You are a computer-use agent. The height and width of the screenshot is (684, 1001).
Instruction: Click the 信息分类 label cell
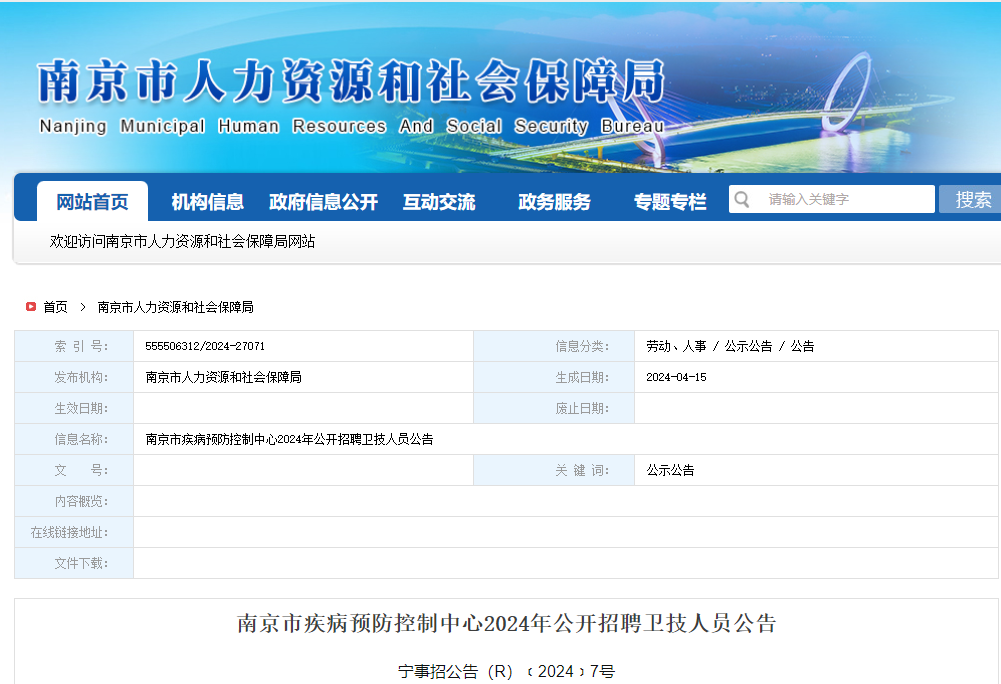(x=554, y=346)
